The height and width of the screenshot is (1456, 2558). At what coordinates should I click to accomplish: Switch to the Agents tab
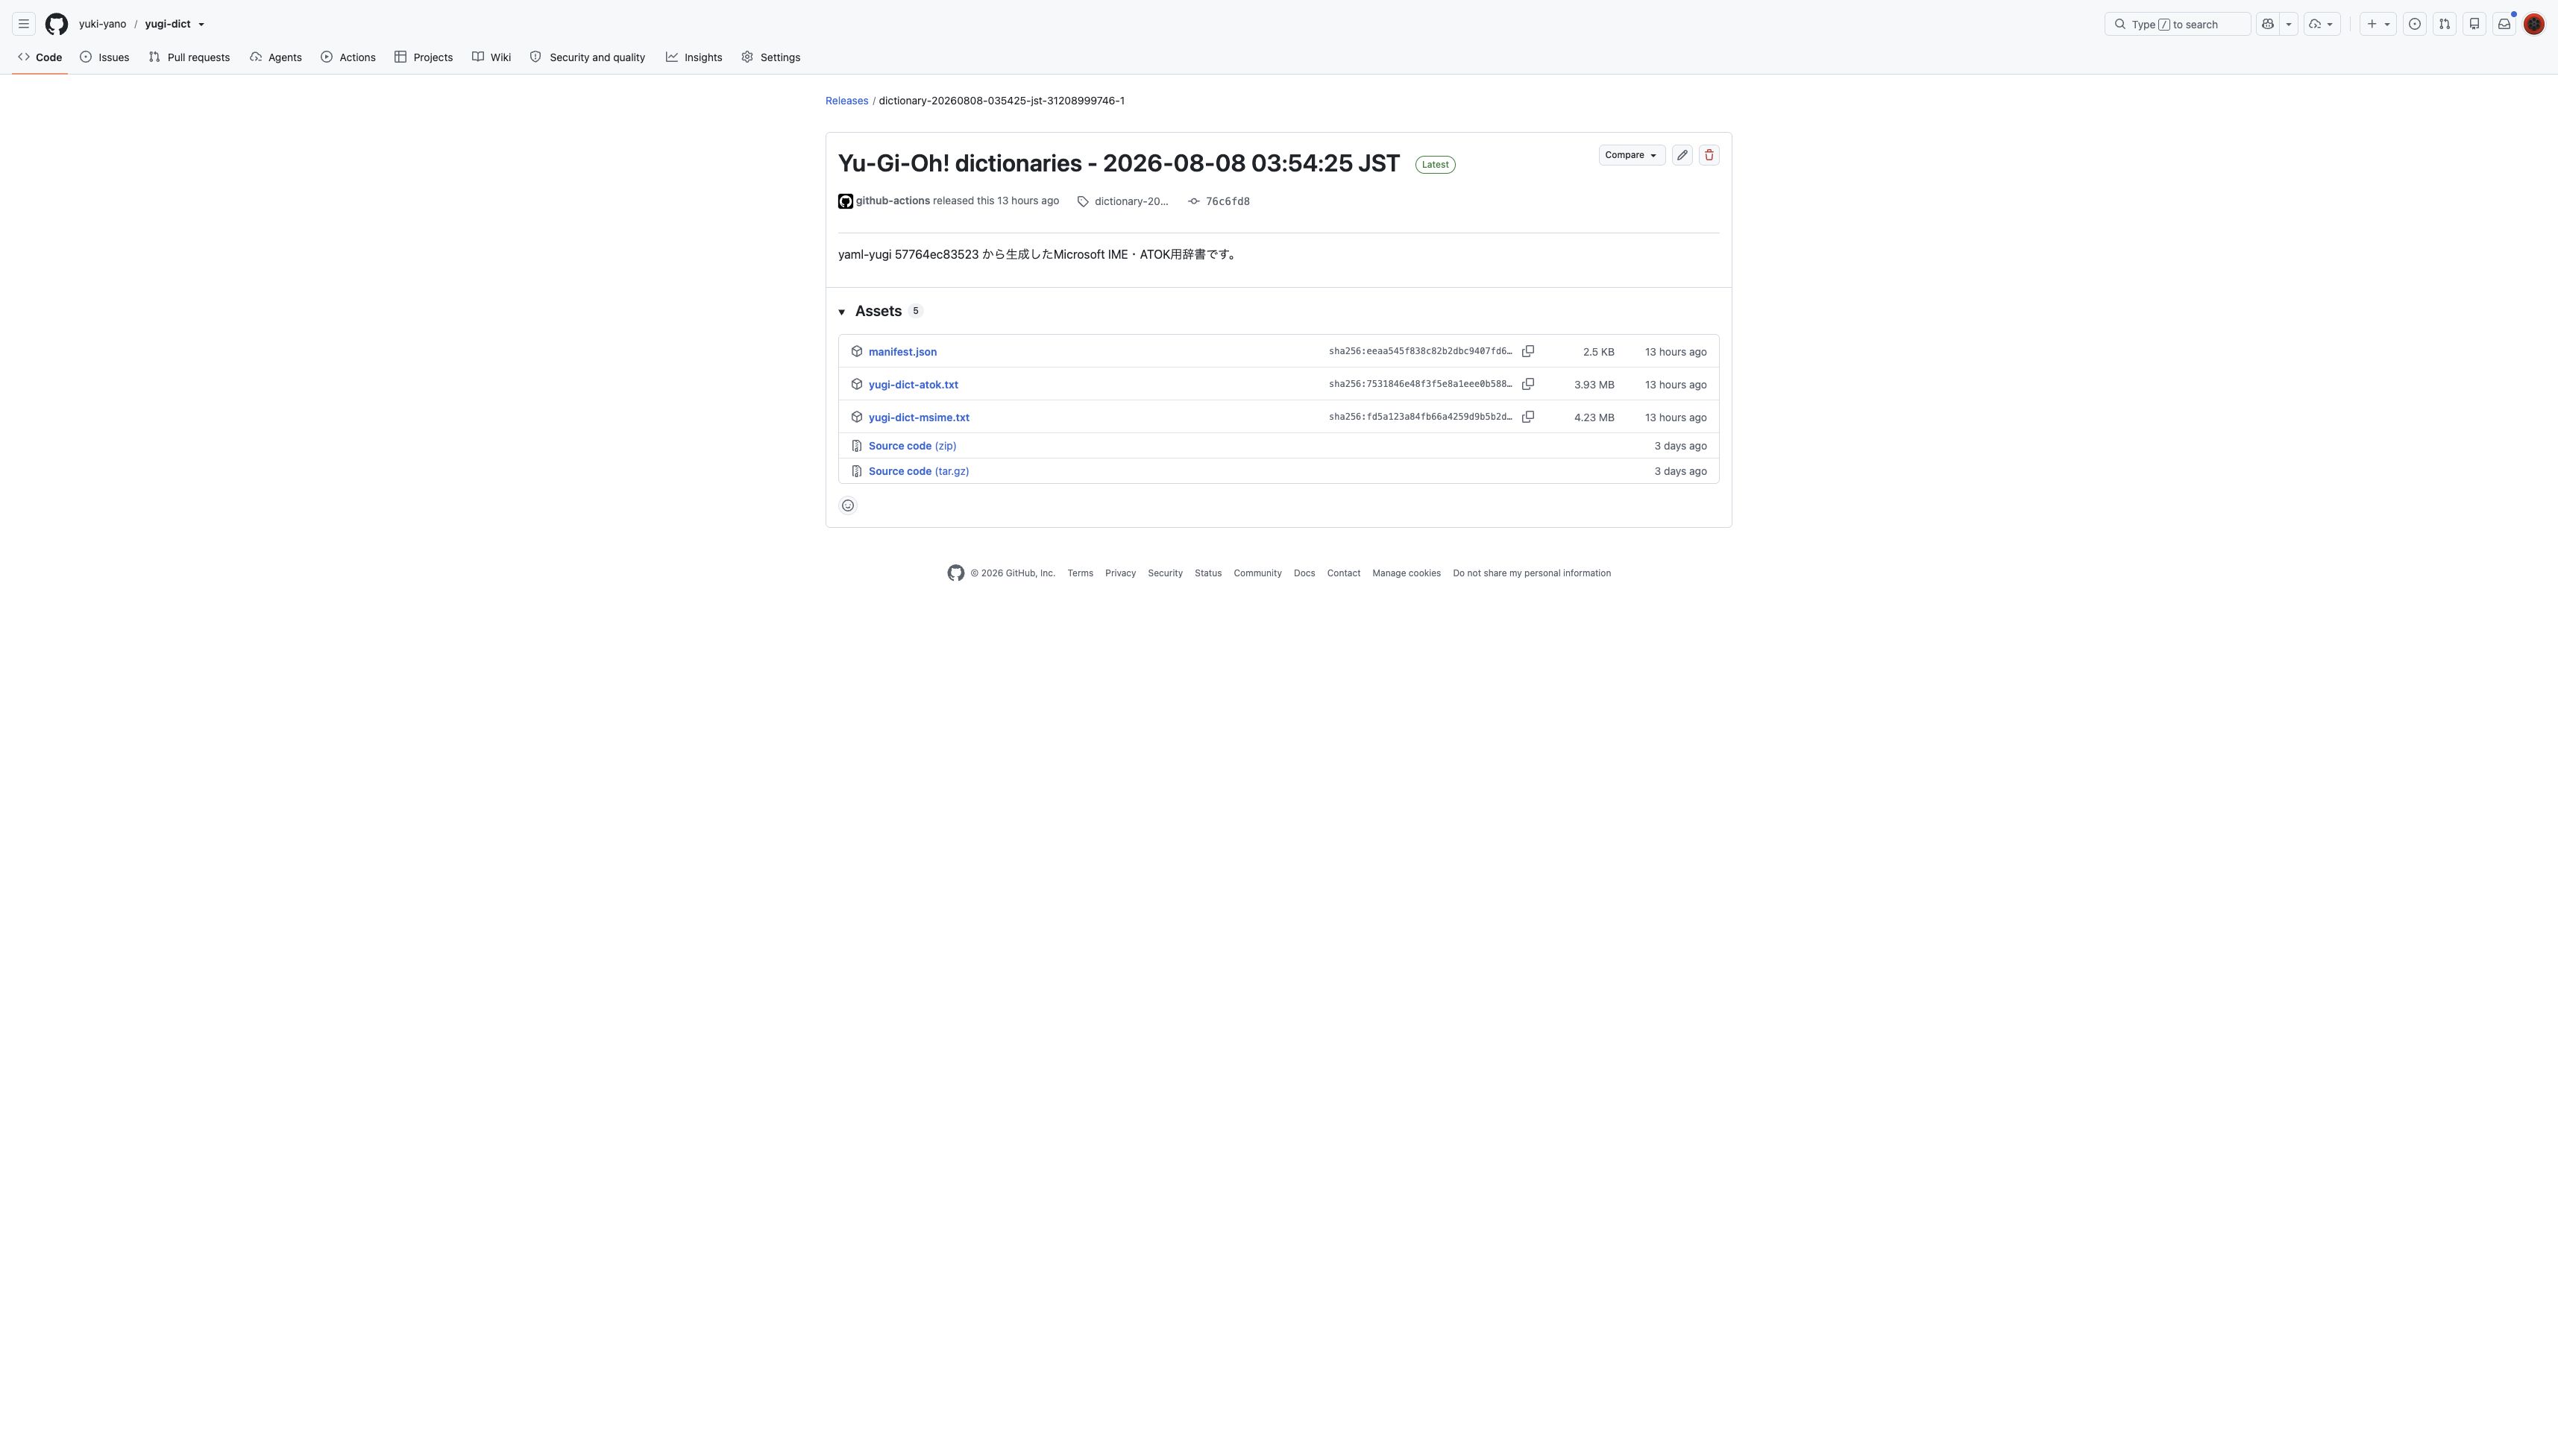(276, 57)
